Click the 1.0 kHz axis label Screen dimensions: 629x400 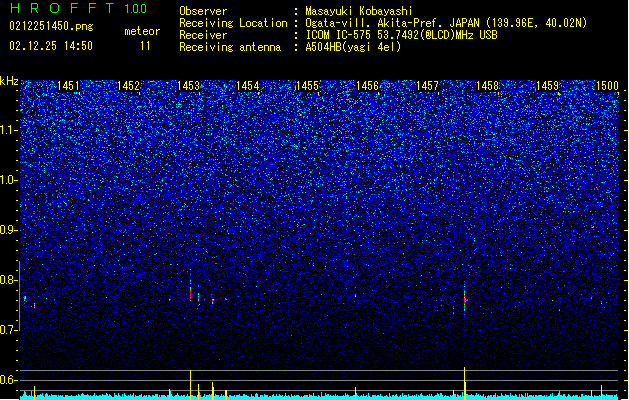pyautogui.click(x=9, y=180)
